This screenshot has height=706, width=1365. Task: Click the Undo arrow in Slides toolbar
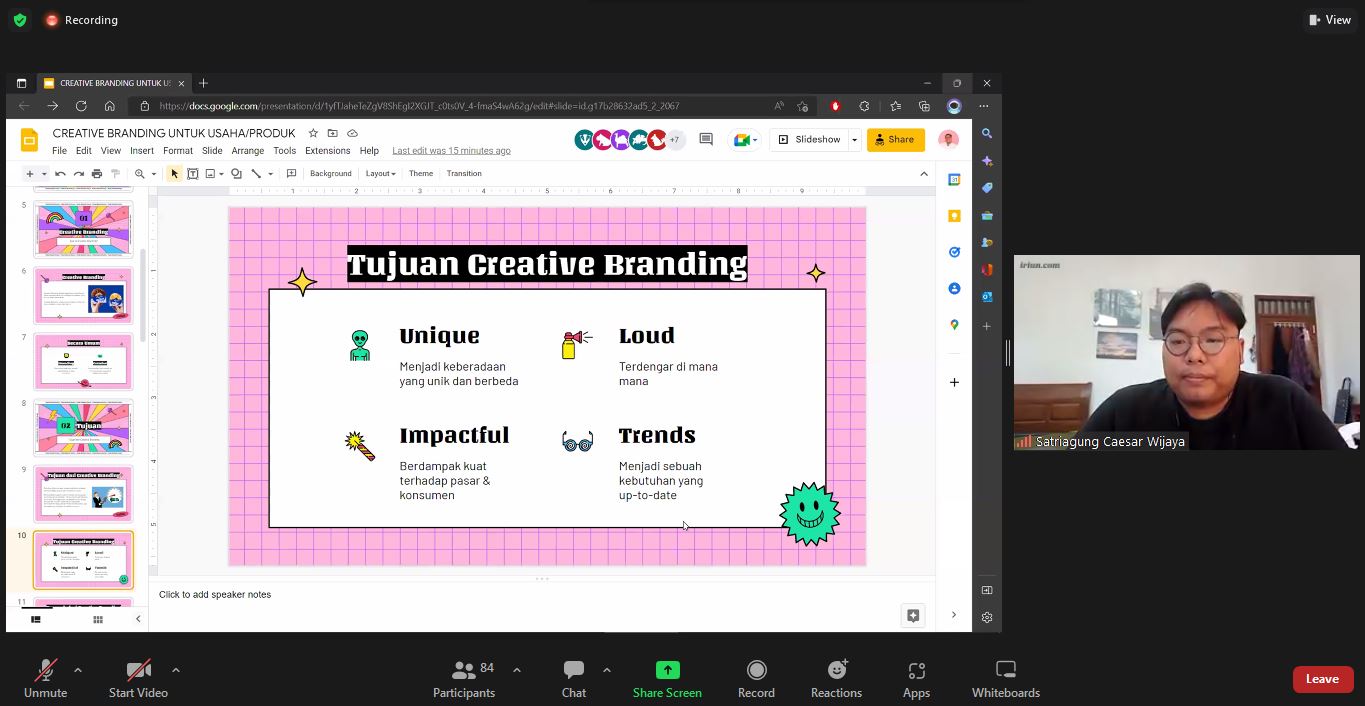pyautogui.click(x=61, y=174)
